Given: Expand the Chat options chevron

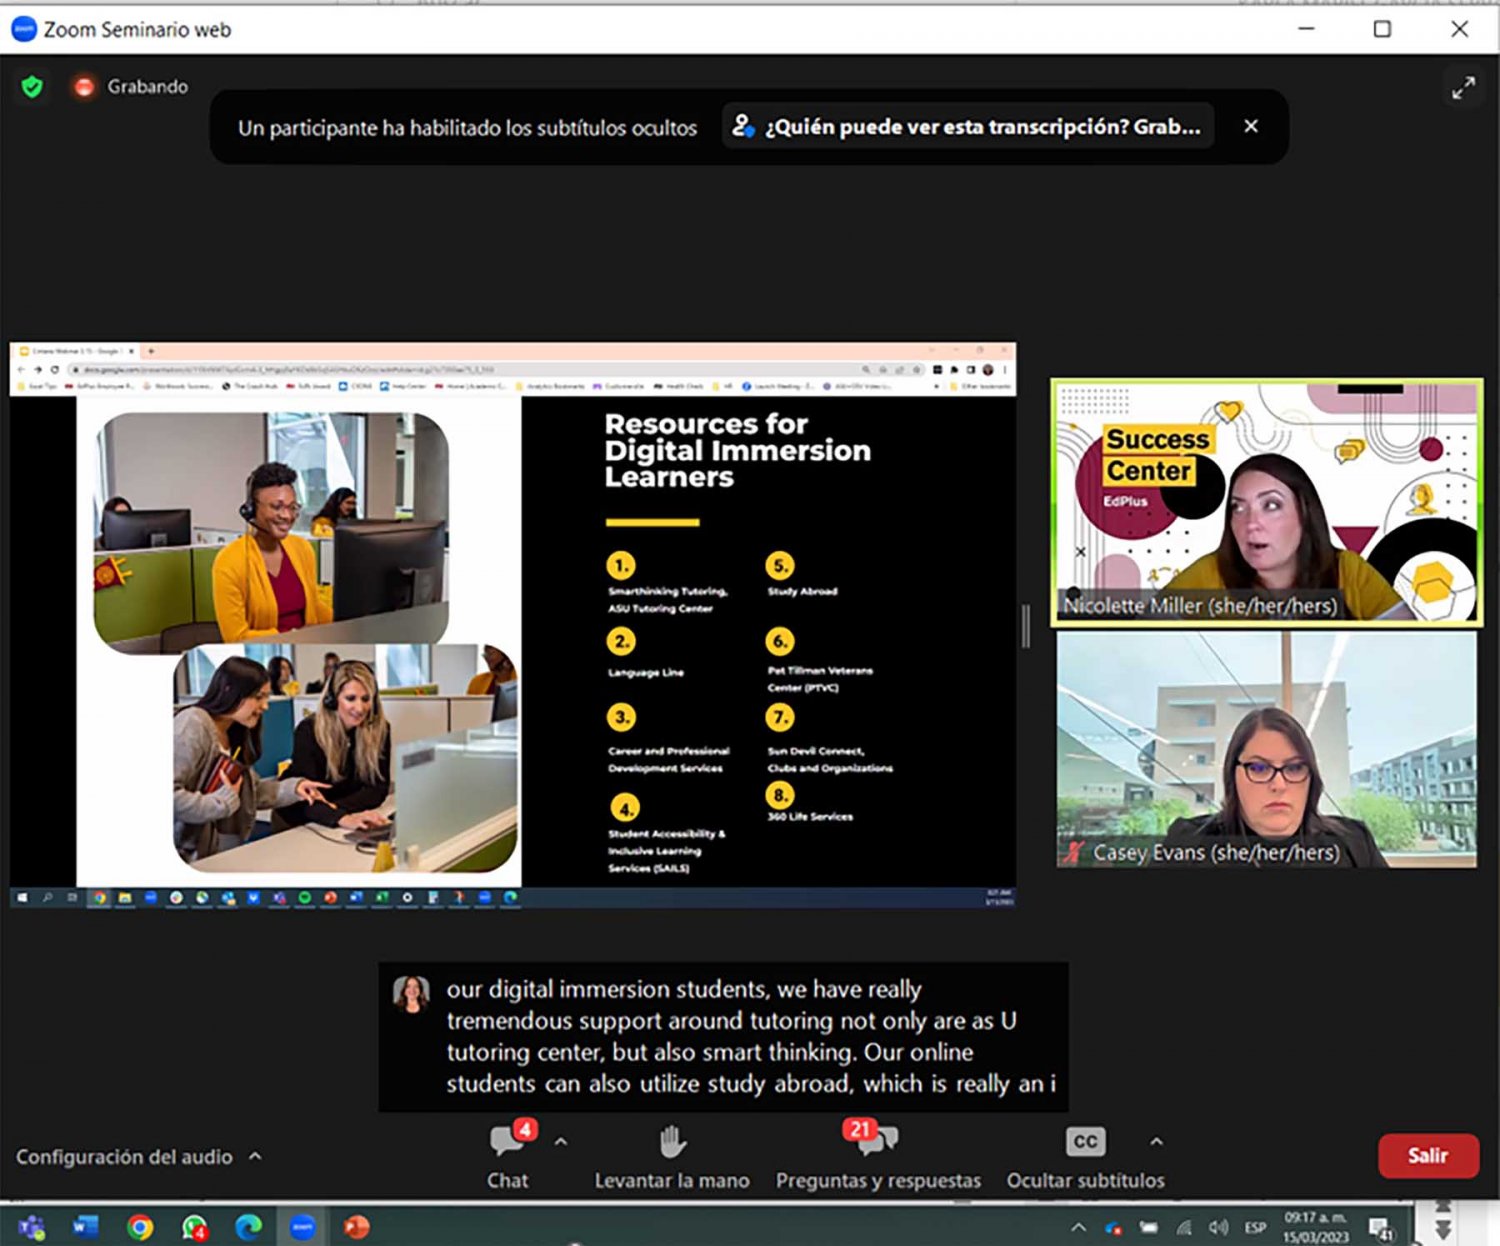Looking at the screenshot, I should (561, 1141).
